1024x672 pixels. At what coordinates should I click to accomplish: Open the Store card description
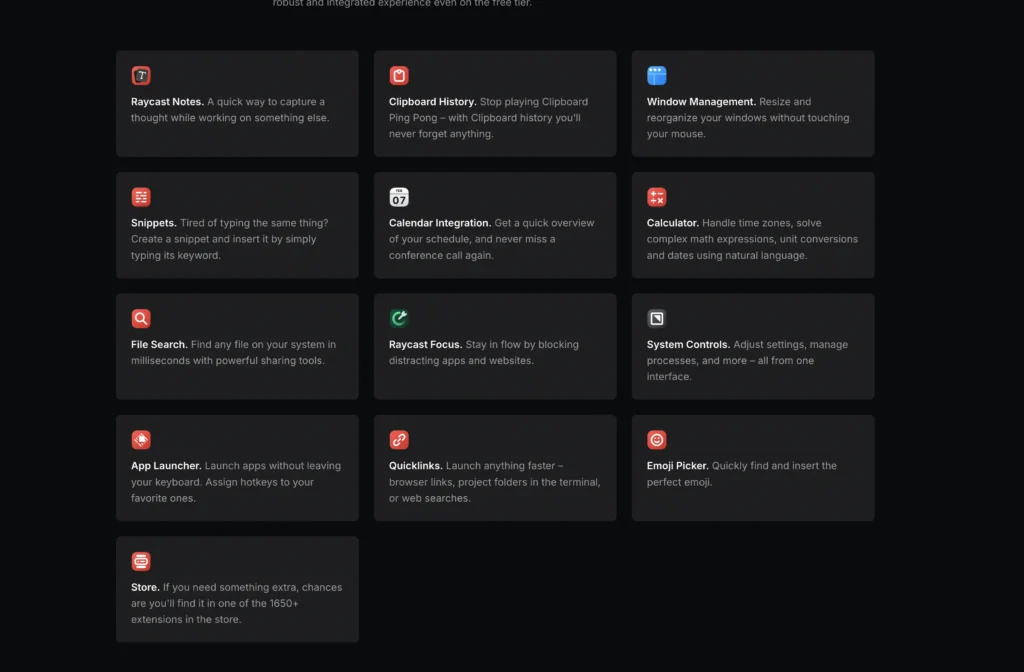pos(236,604)
